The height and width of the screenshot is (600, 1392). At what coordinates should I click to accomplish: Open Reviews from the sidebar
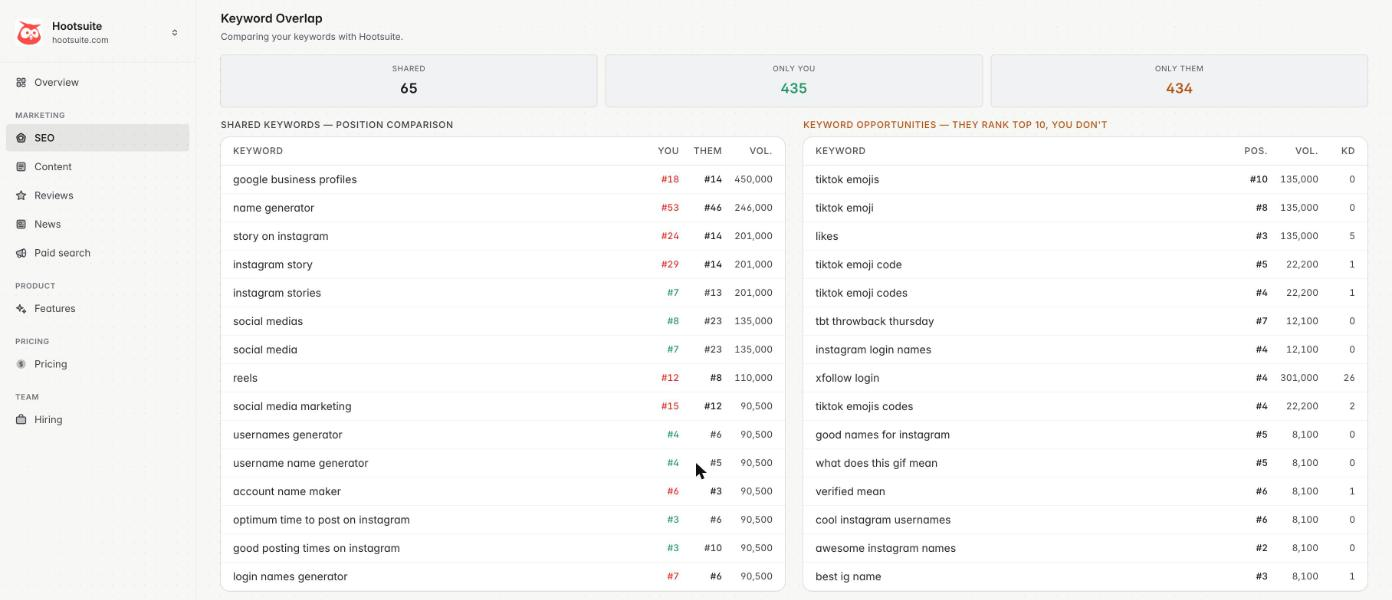coord(97,196)
